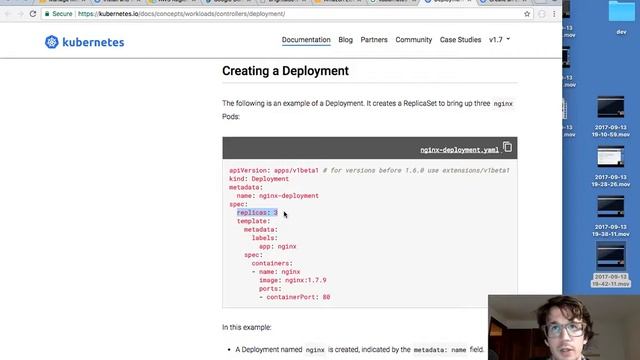The image size is (640, 360).
Task: Click the Kubernetes wheel logo
Action: (x=52, y=42)
